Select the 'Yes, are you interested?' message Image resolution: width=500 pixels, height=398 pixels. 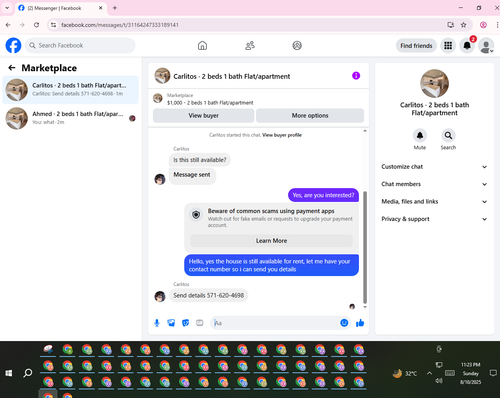323,195
